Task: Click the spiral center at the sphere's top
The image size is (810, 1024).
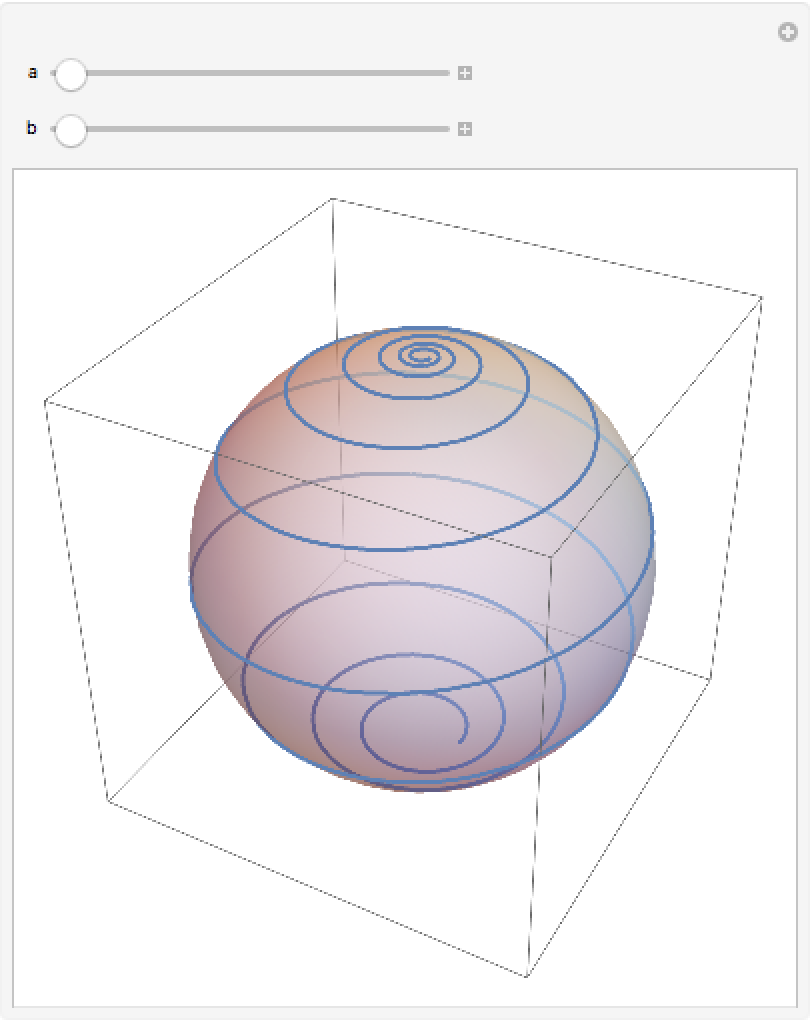Action: [422, 353]
